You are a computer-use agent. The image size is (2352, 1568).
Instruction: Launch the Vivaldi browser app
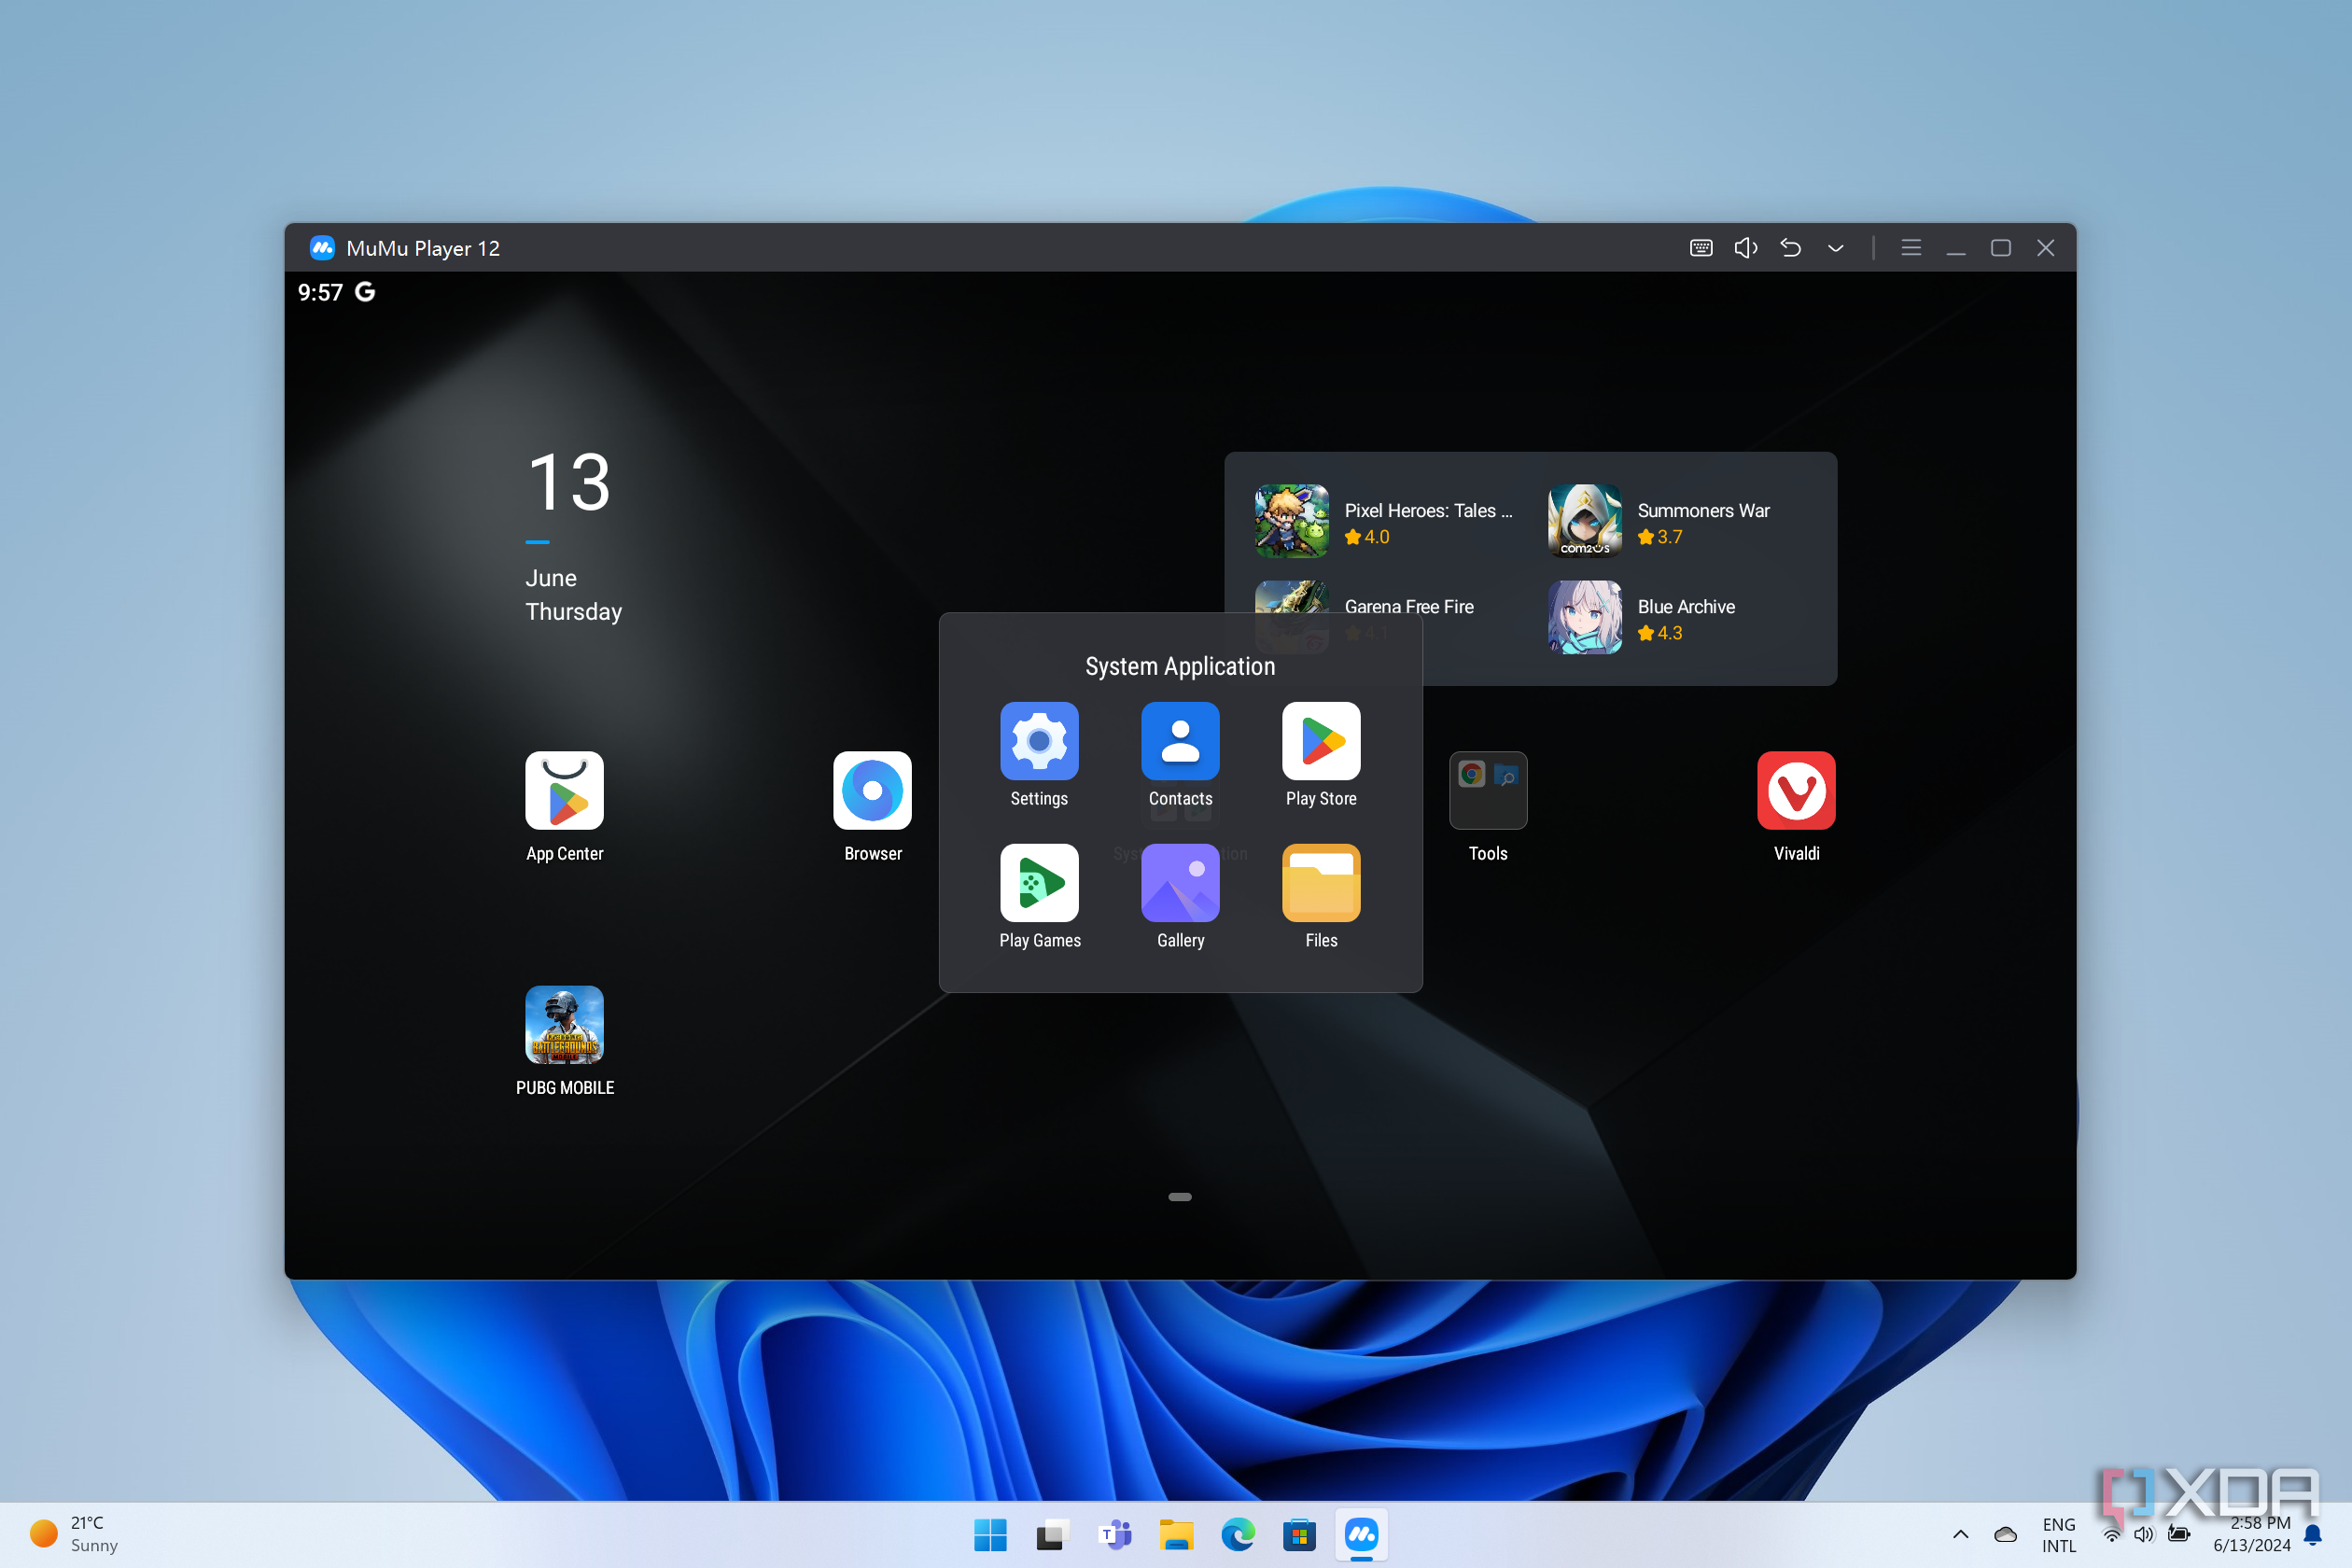click(1796, 790)
